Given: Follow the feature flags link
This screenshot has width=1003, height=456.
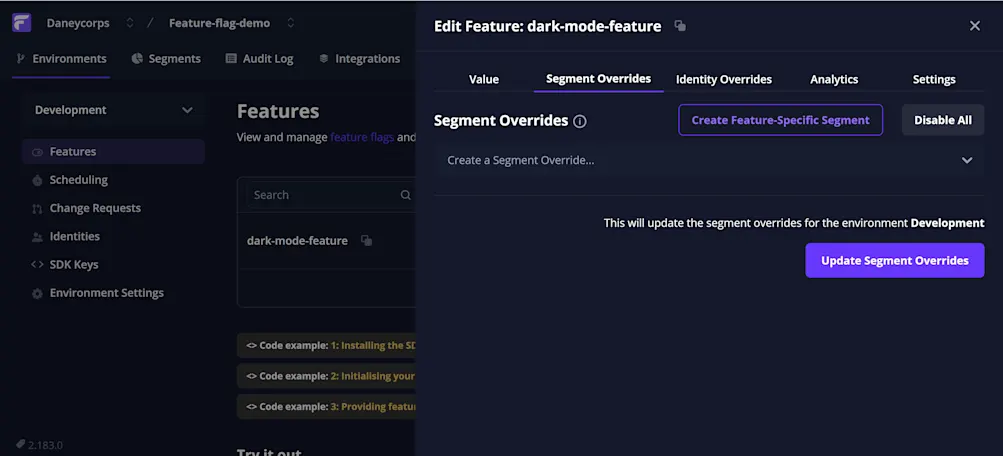Looking at the screenshot, I should pos(362,137).
